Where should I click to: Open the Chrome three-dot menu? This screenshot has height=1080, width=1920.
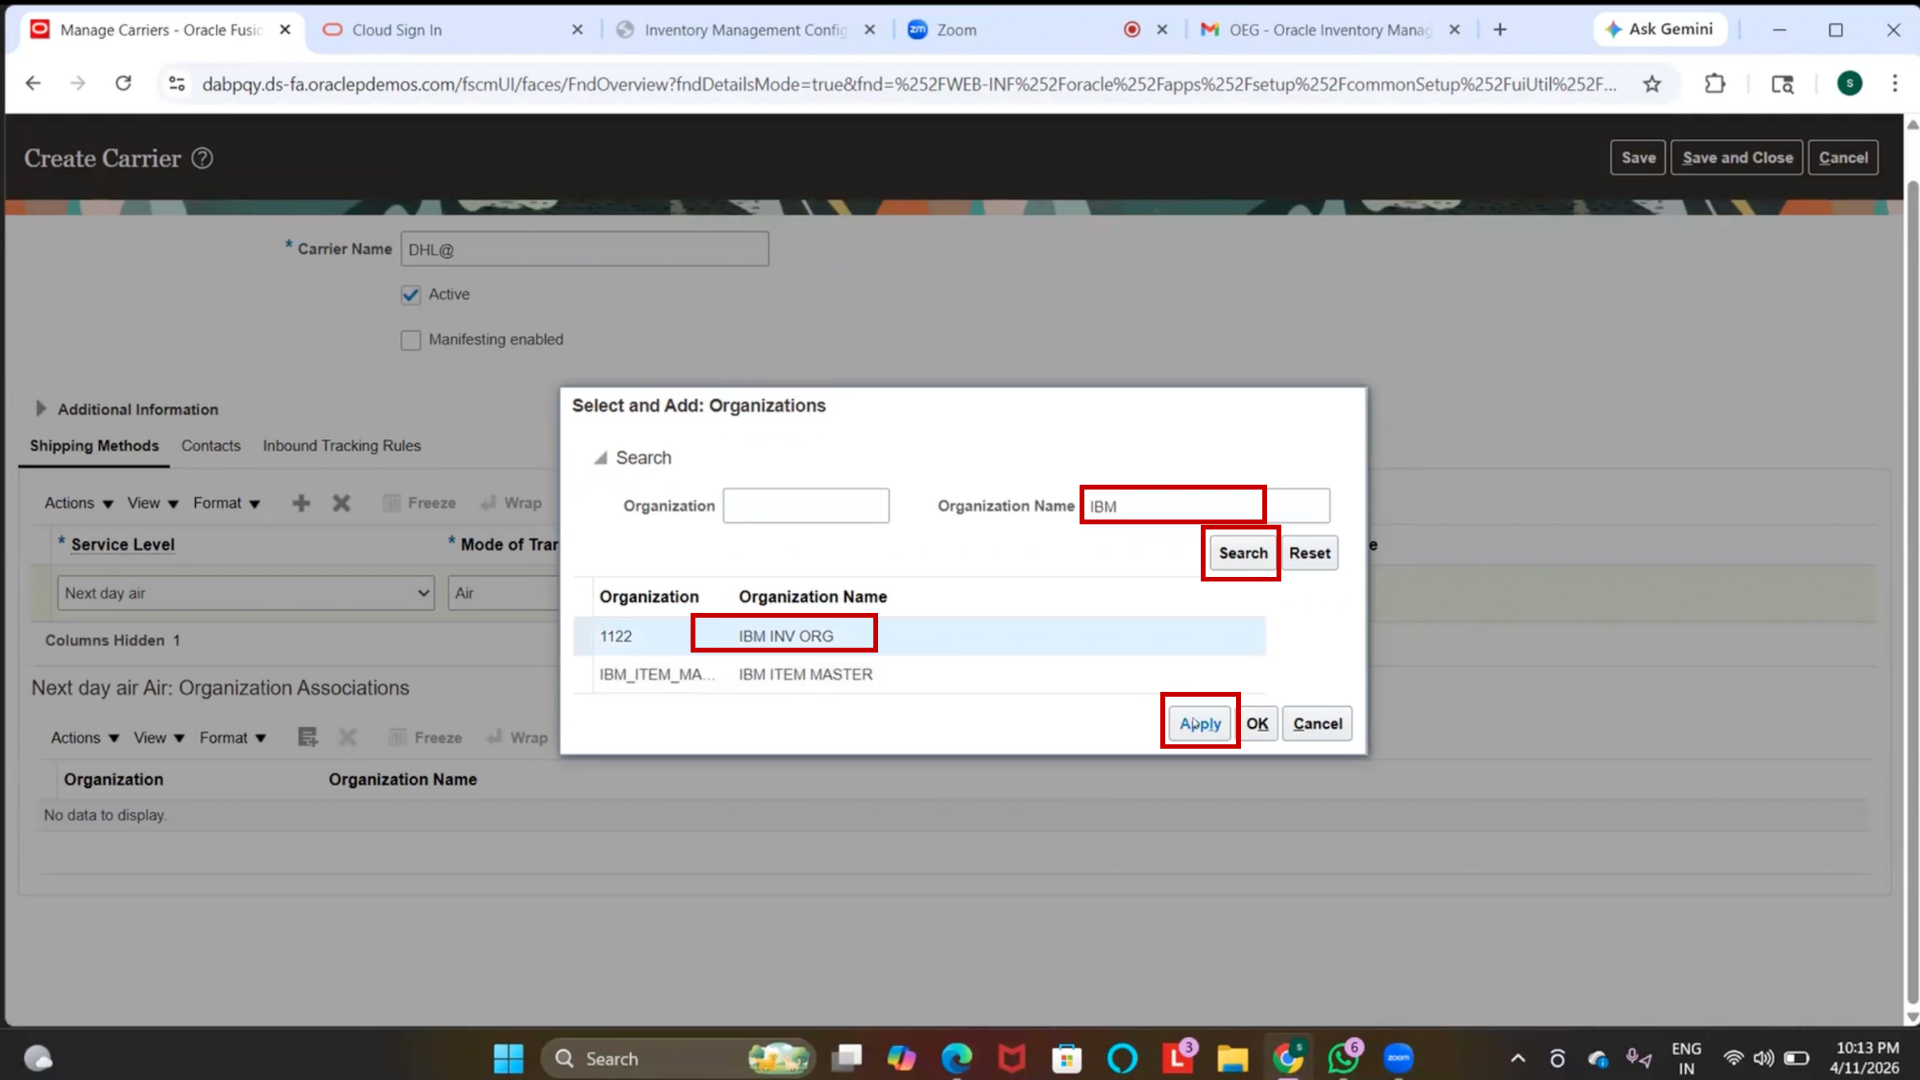tap(1894, 84)
